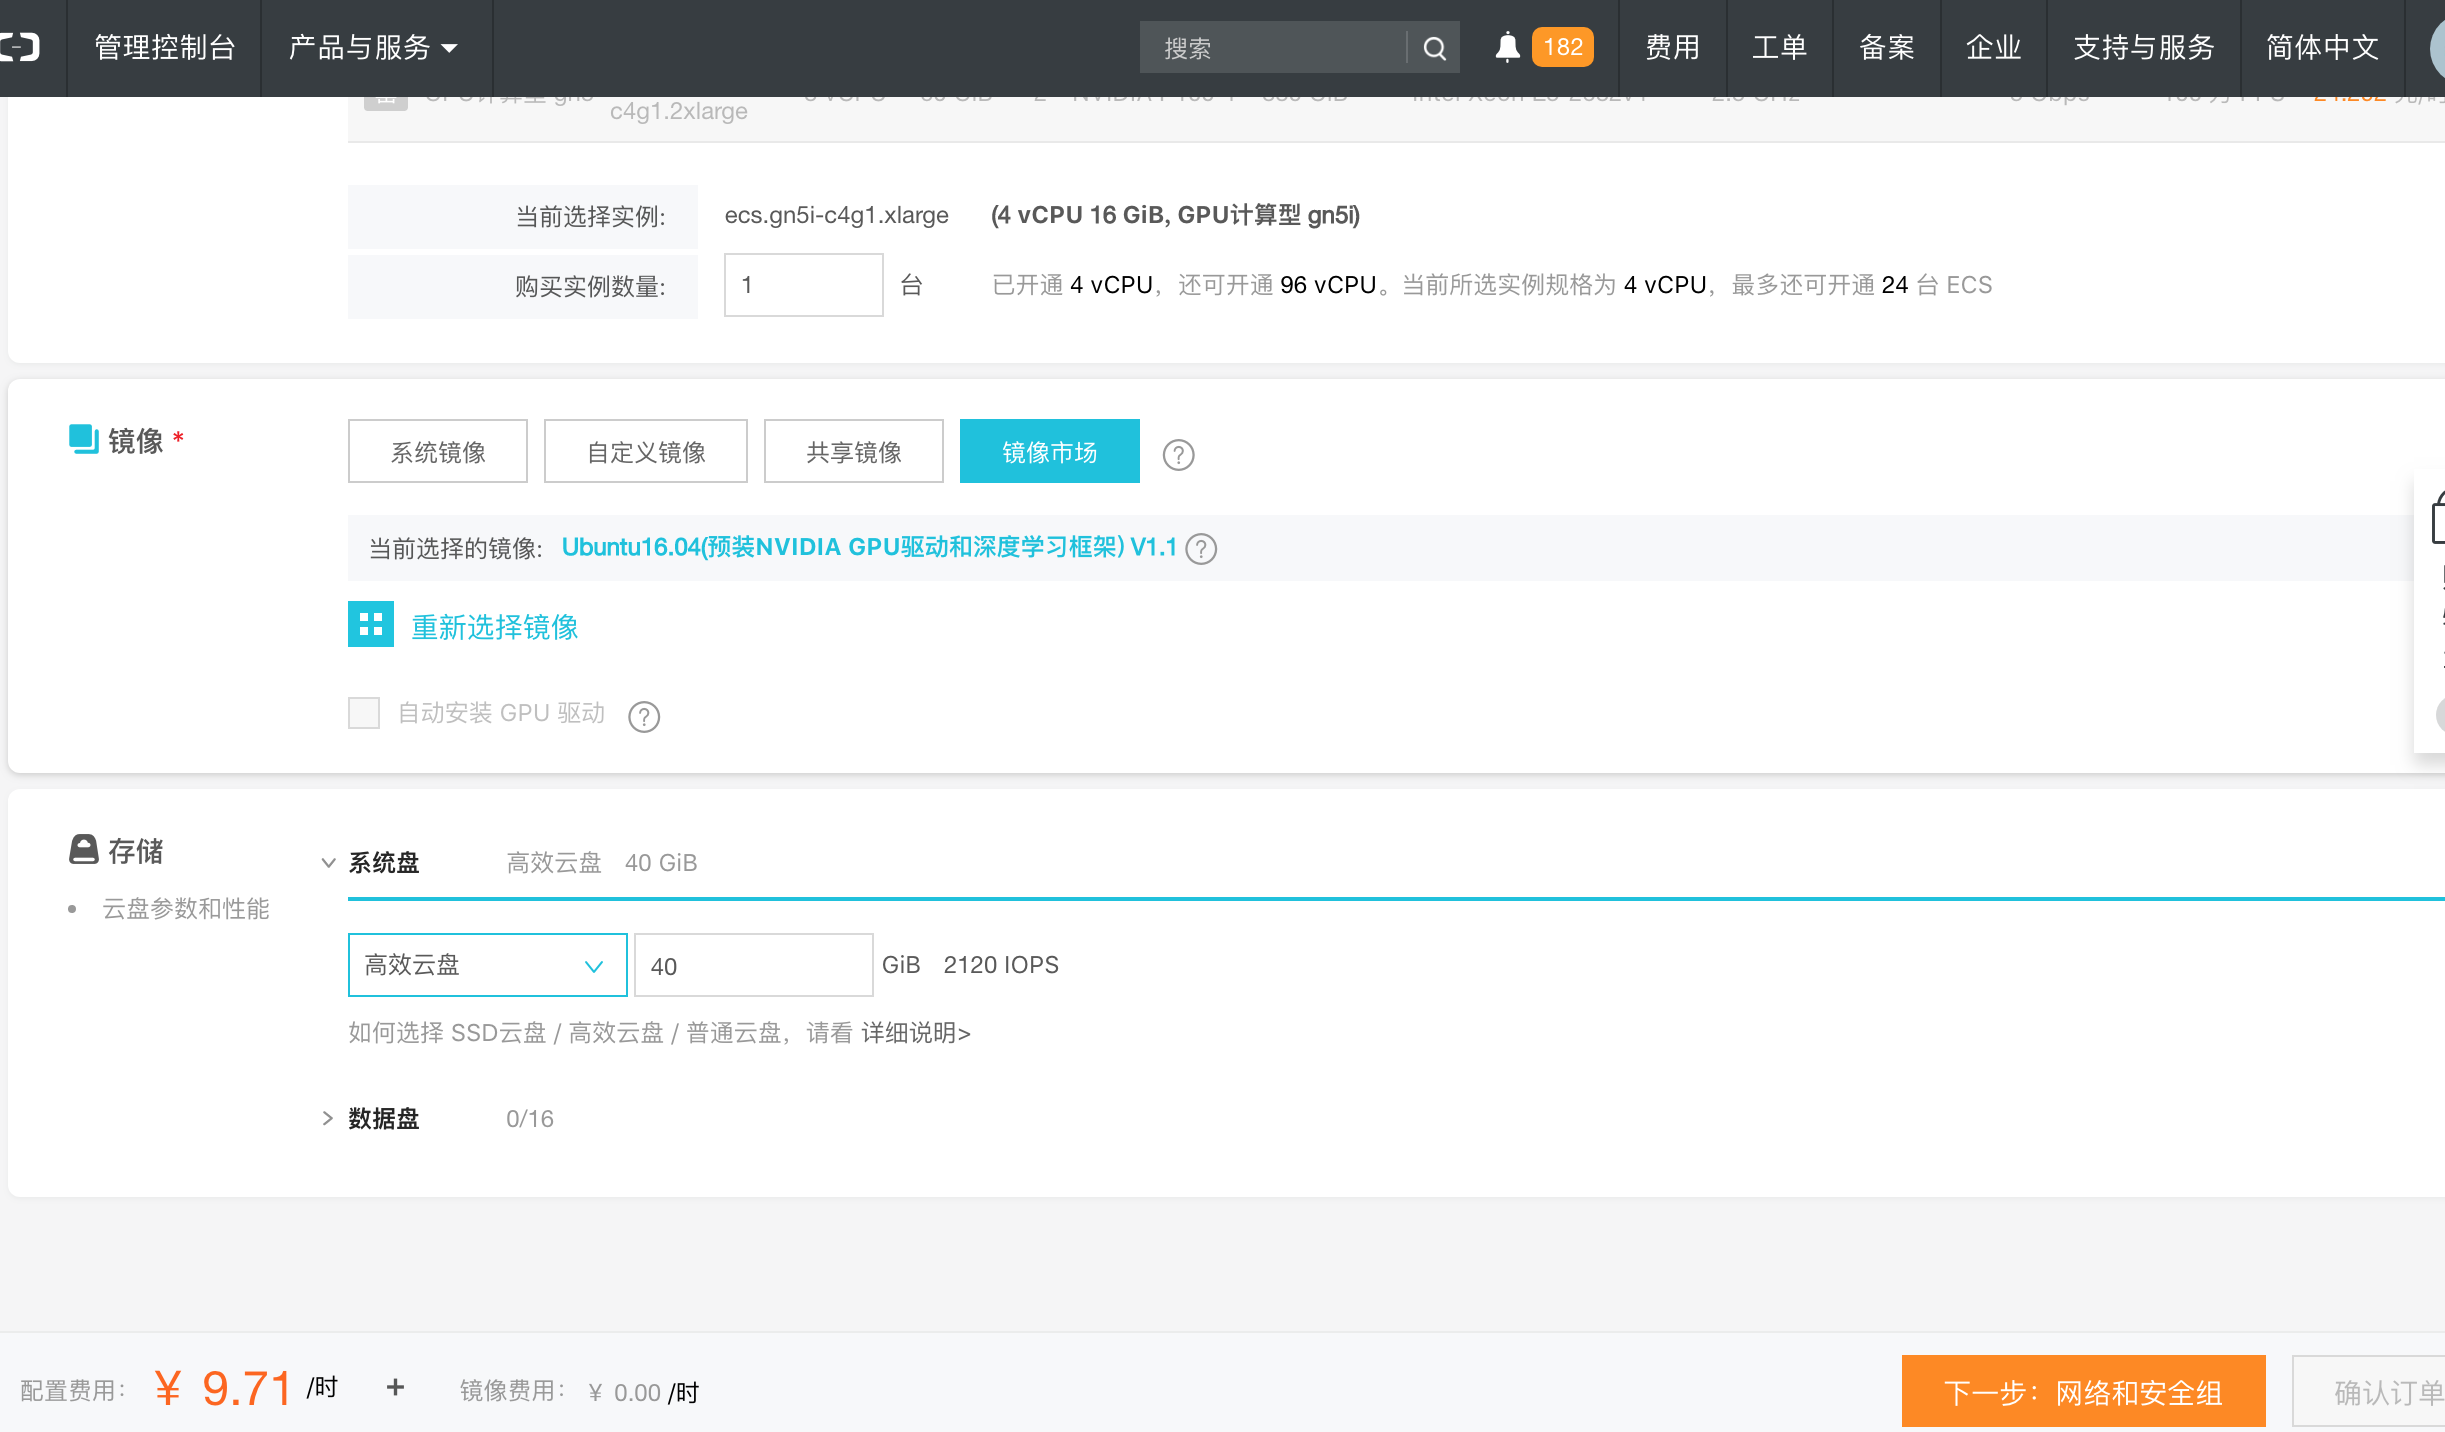
Task: Click the 182 notification badge
Action: [x=1562, y=47]
